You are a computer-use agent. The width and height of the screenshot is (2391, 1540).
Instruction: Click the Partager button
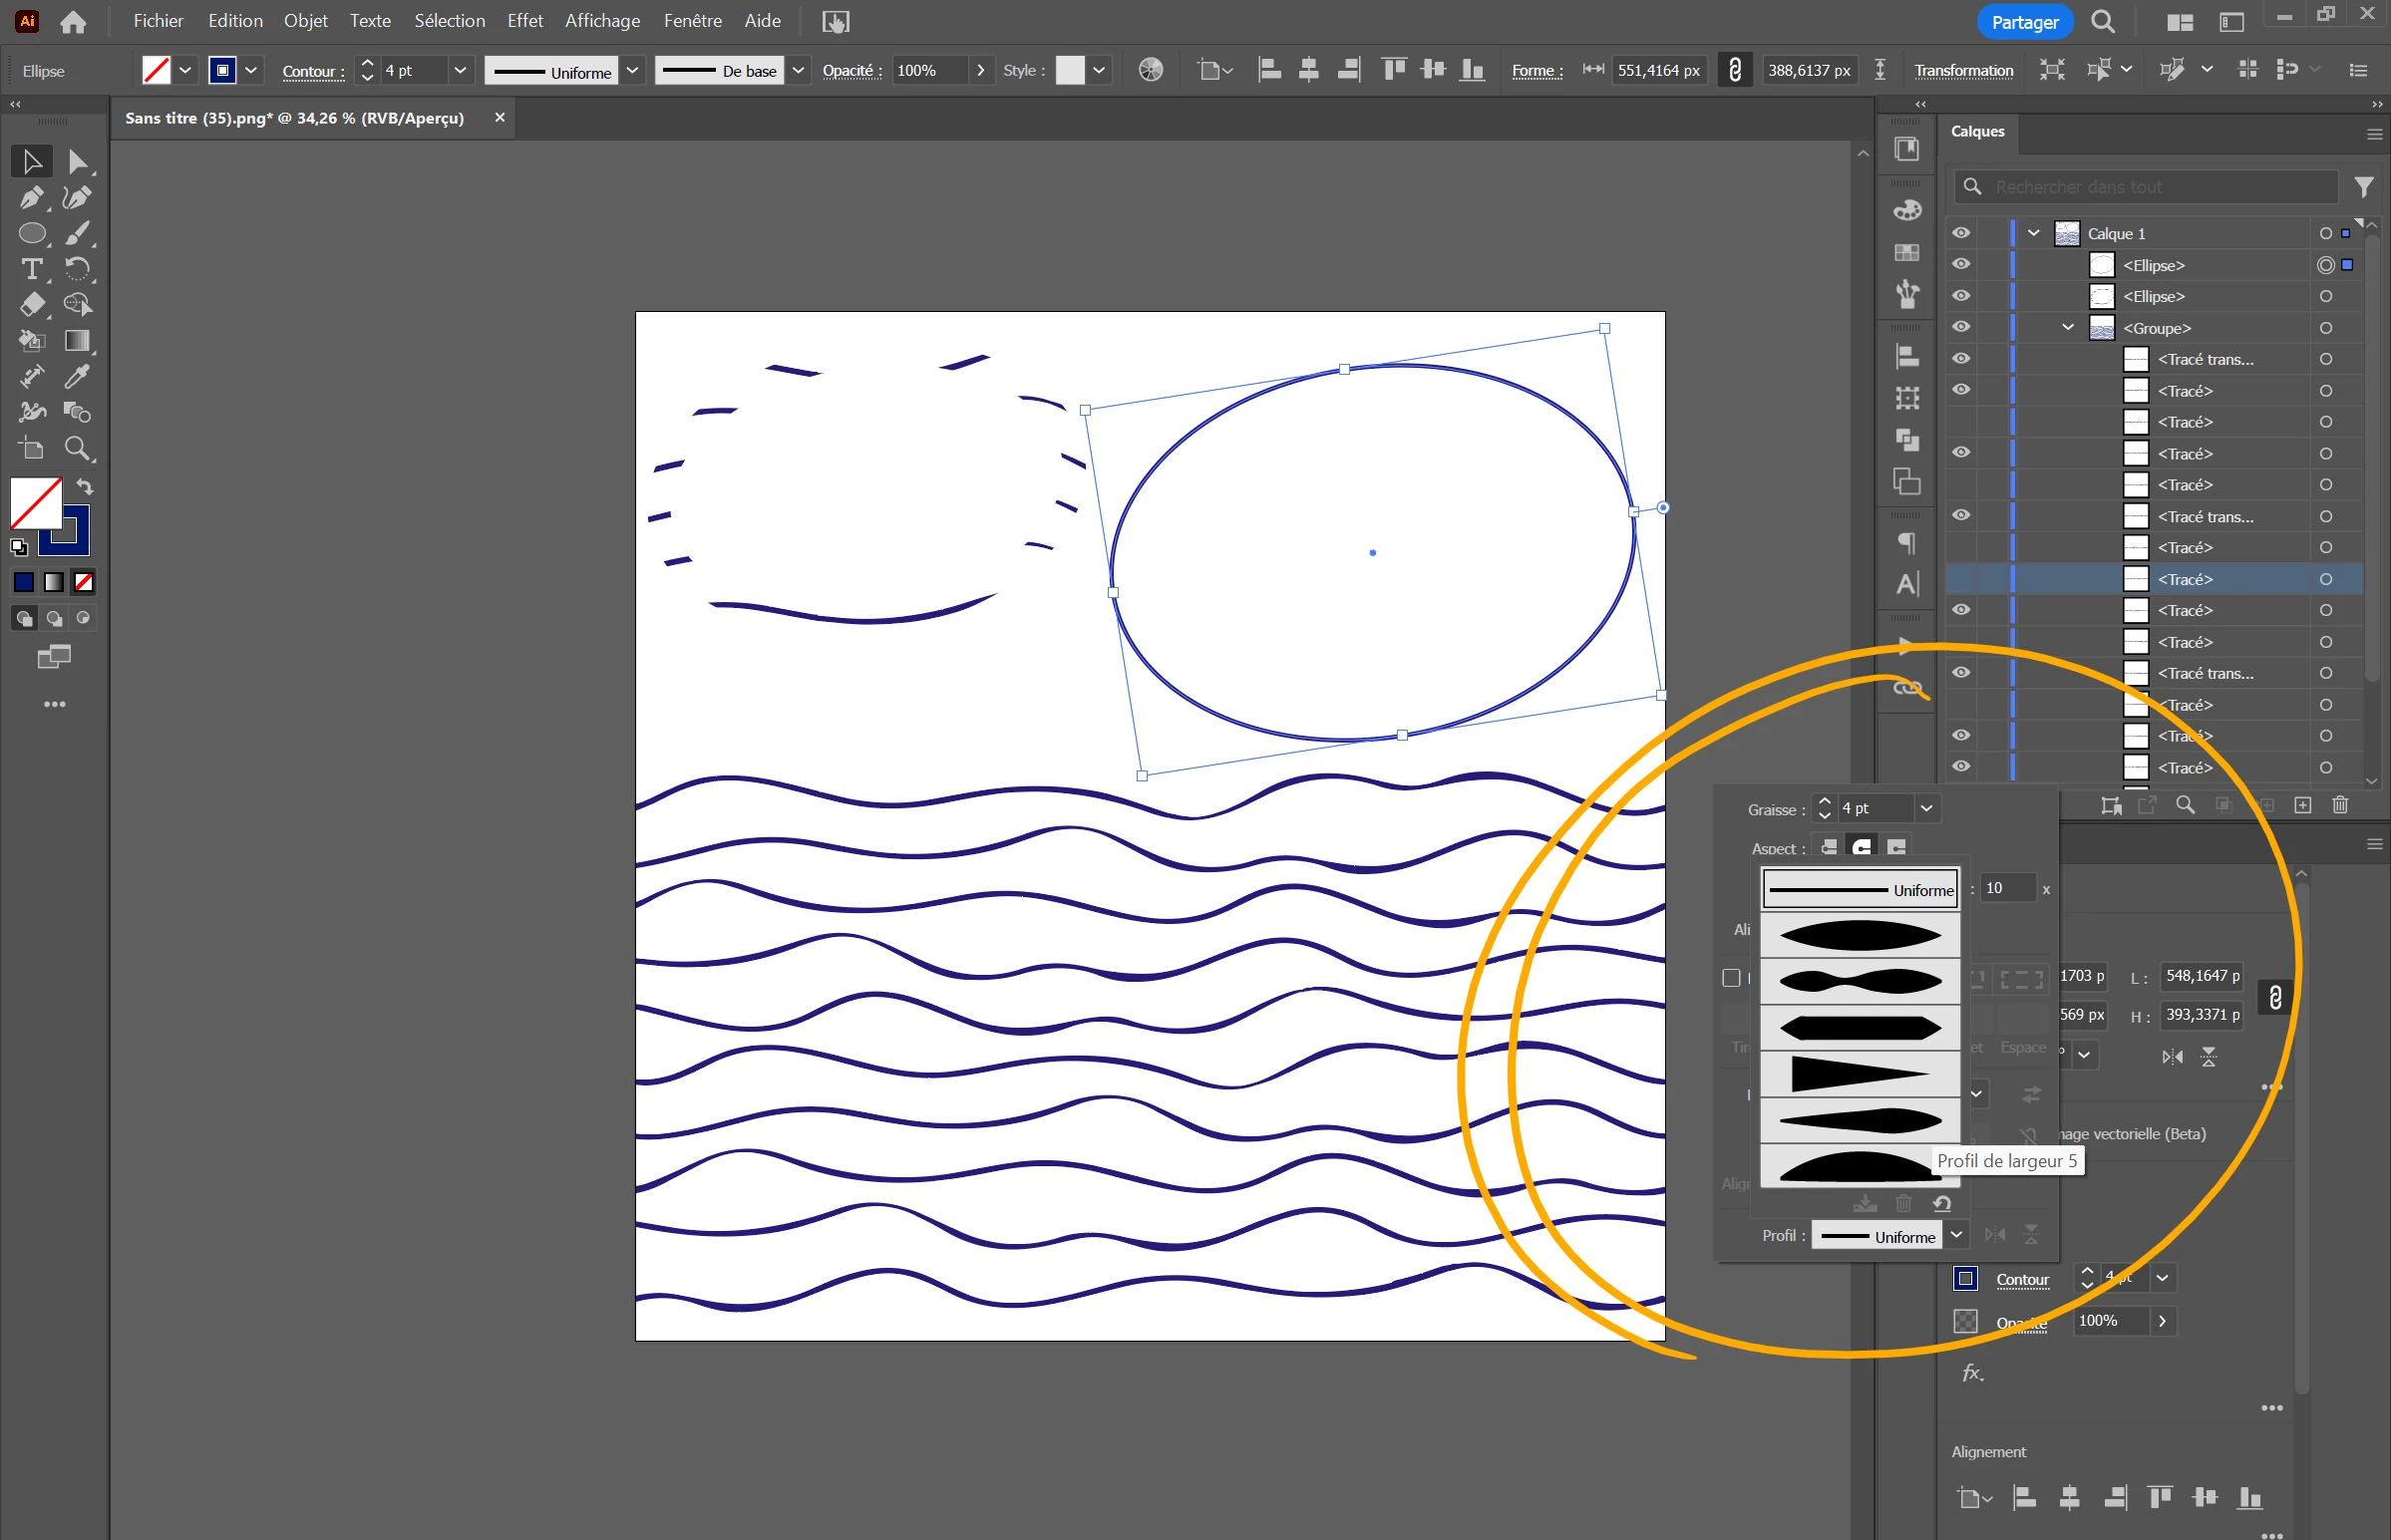pos(2024,22)
